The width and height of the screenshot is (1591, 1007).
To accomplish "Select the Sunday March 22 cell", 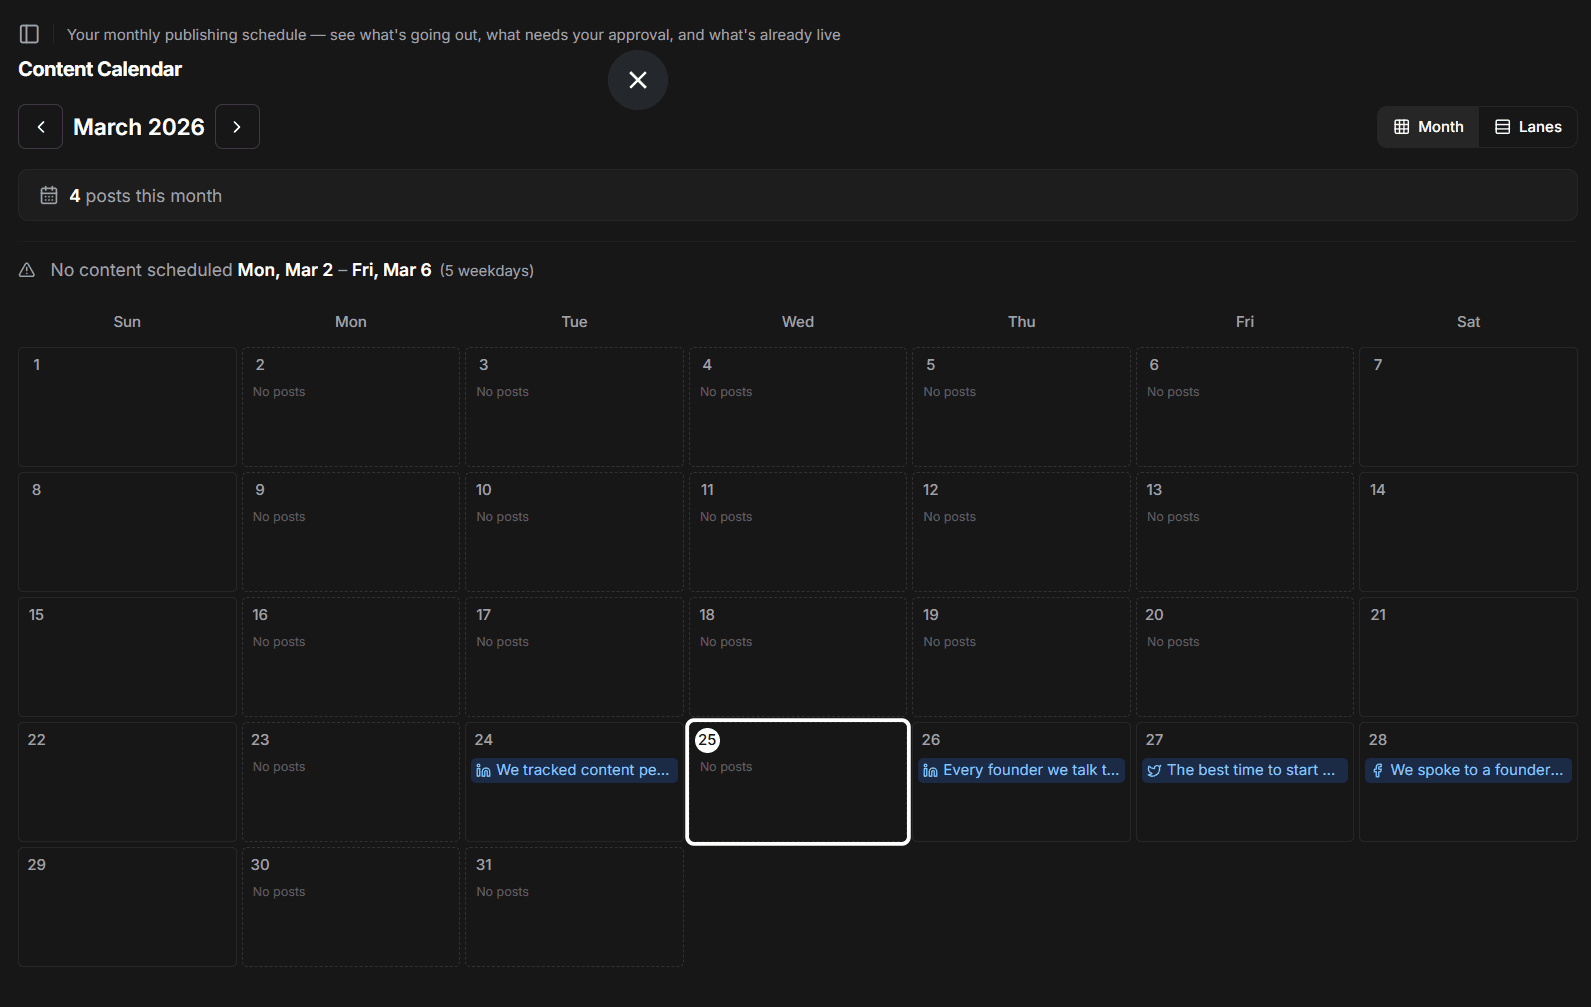I will click(x=127, y=782).
